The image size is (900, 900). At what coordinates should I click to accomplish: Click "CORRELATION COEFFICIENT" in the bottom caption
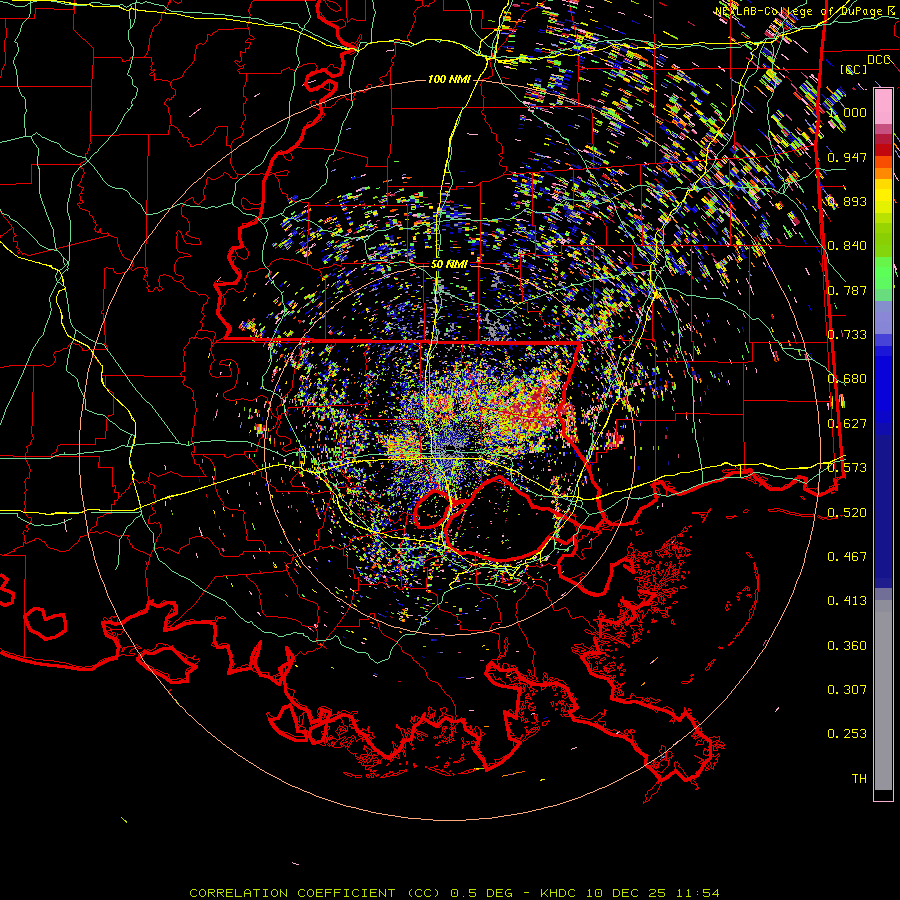pos(292,893)
